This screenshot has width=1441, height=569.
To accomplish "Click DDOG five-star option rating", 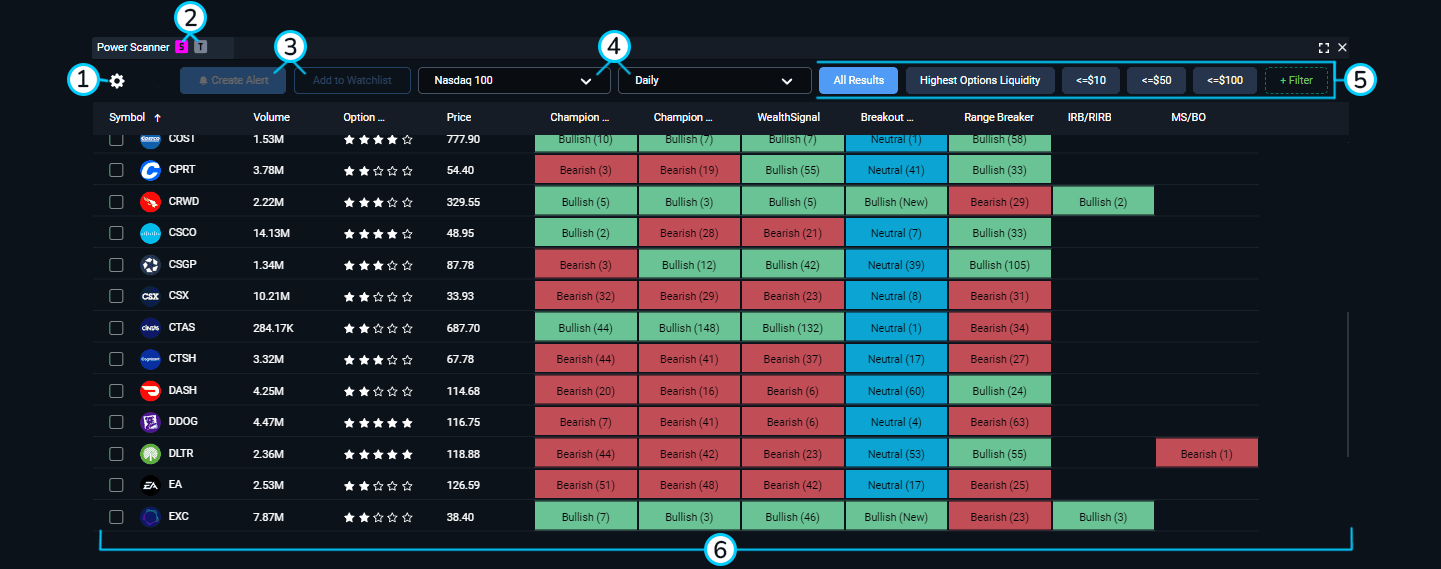I will (378, 422).
